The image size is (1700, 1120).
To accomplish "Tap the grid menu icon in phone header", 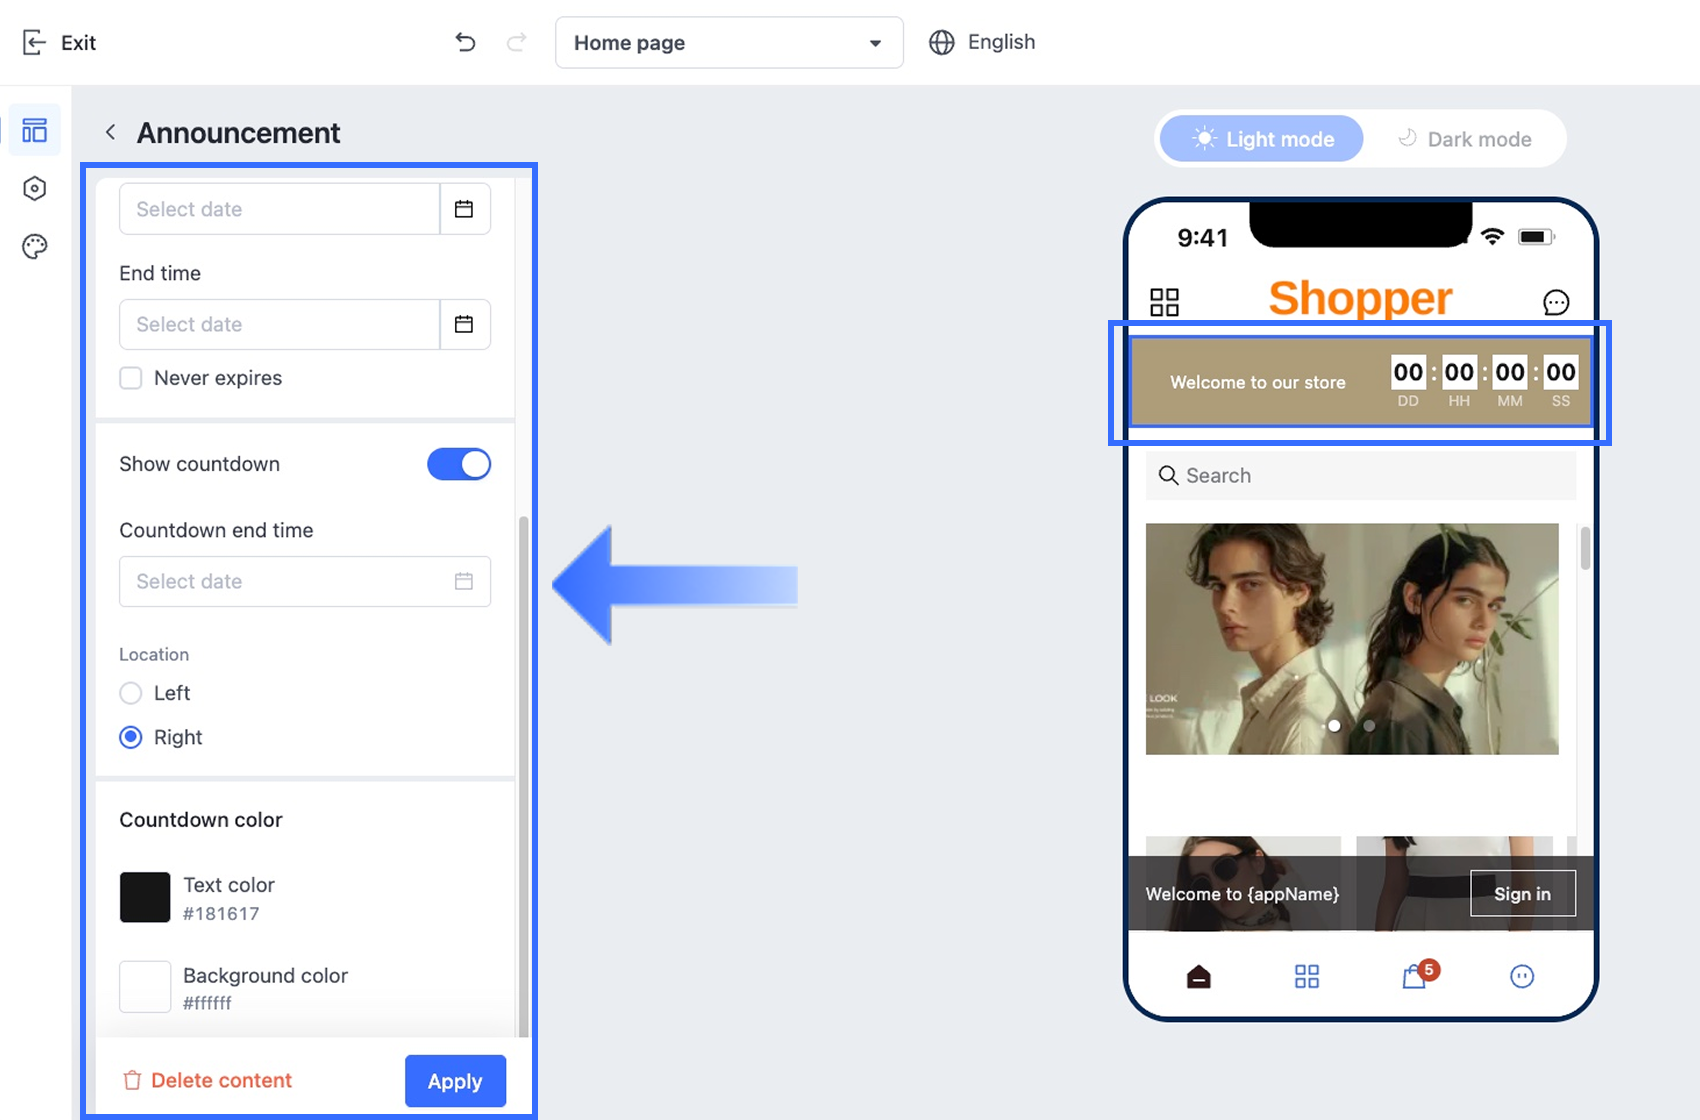I will 1164,302.
